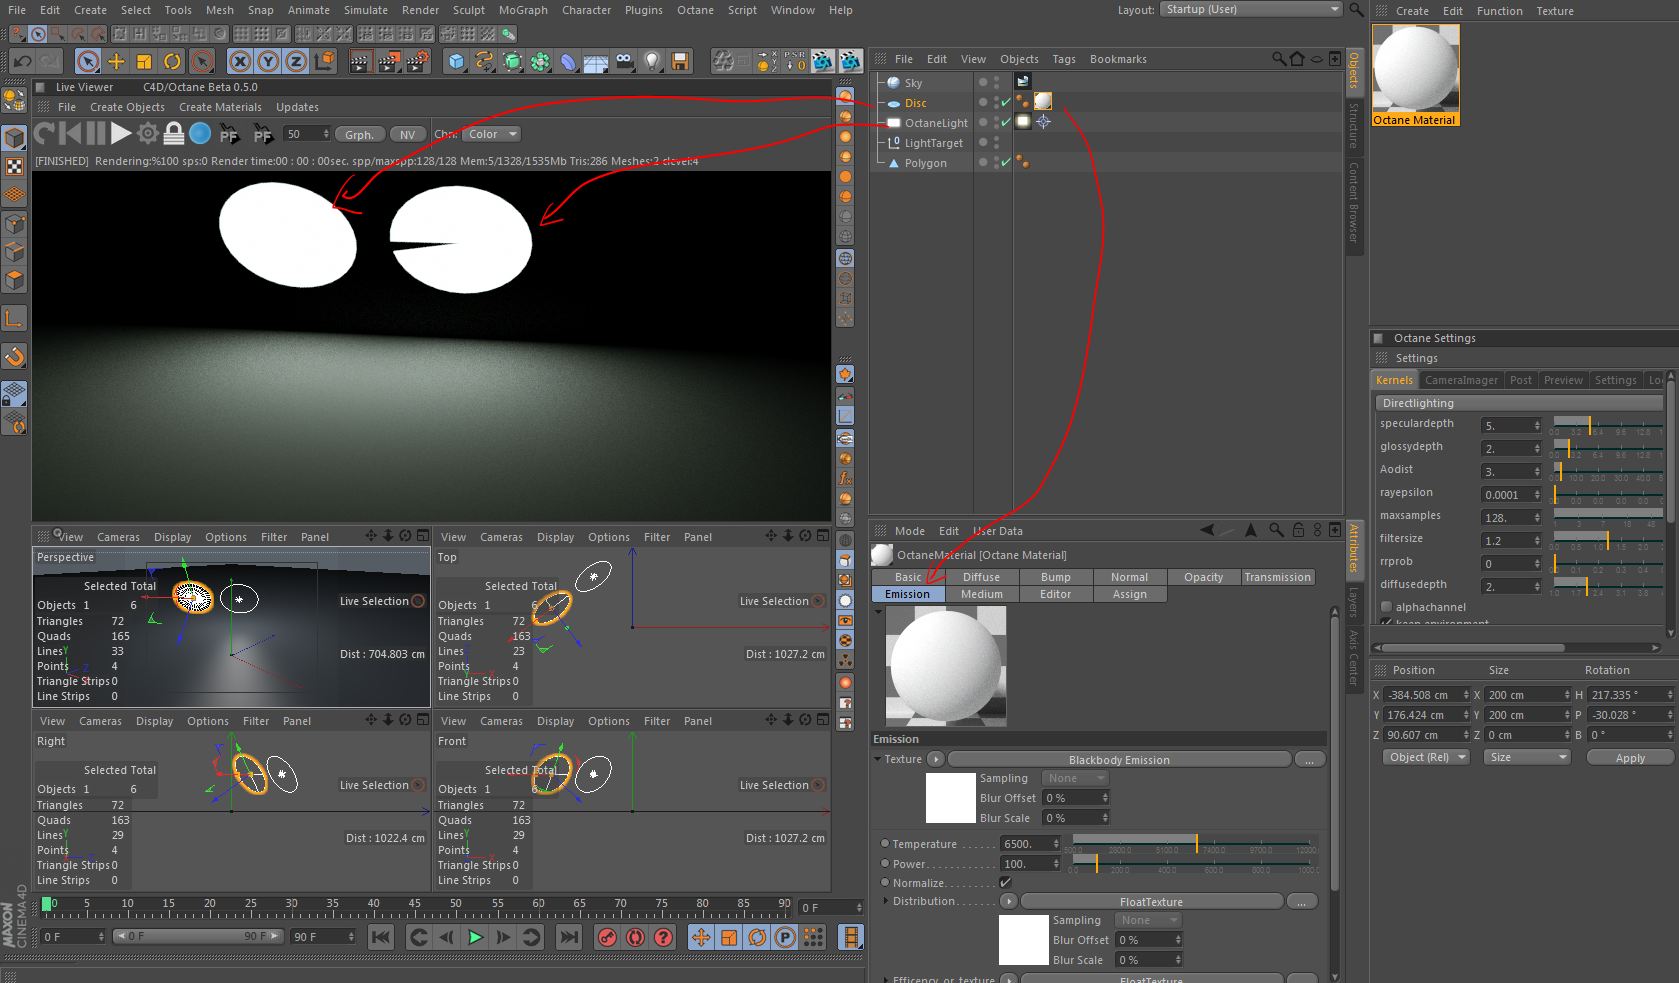Toggle Y-axis lock
Image resolution: width=1679 pixels, height=983 pixels.
(268, 62)
